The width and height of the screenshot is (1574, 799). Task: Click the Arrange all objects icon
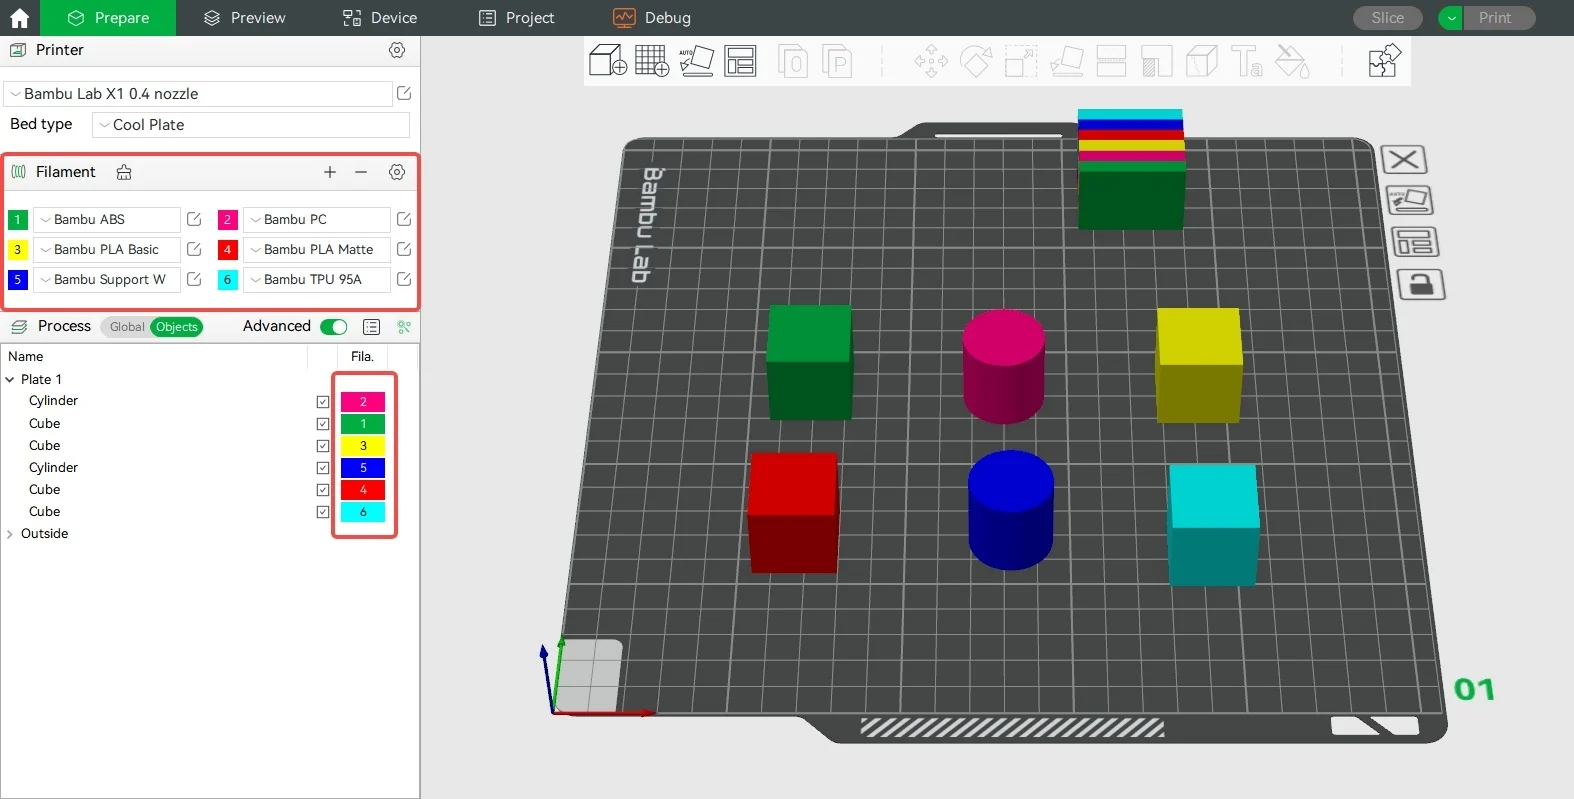[740, 61]
